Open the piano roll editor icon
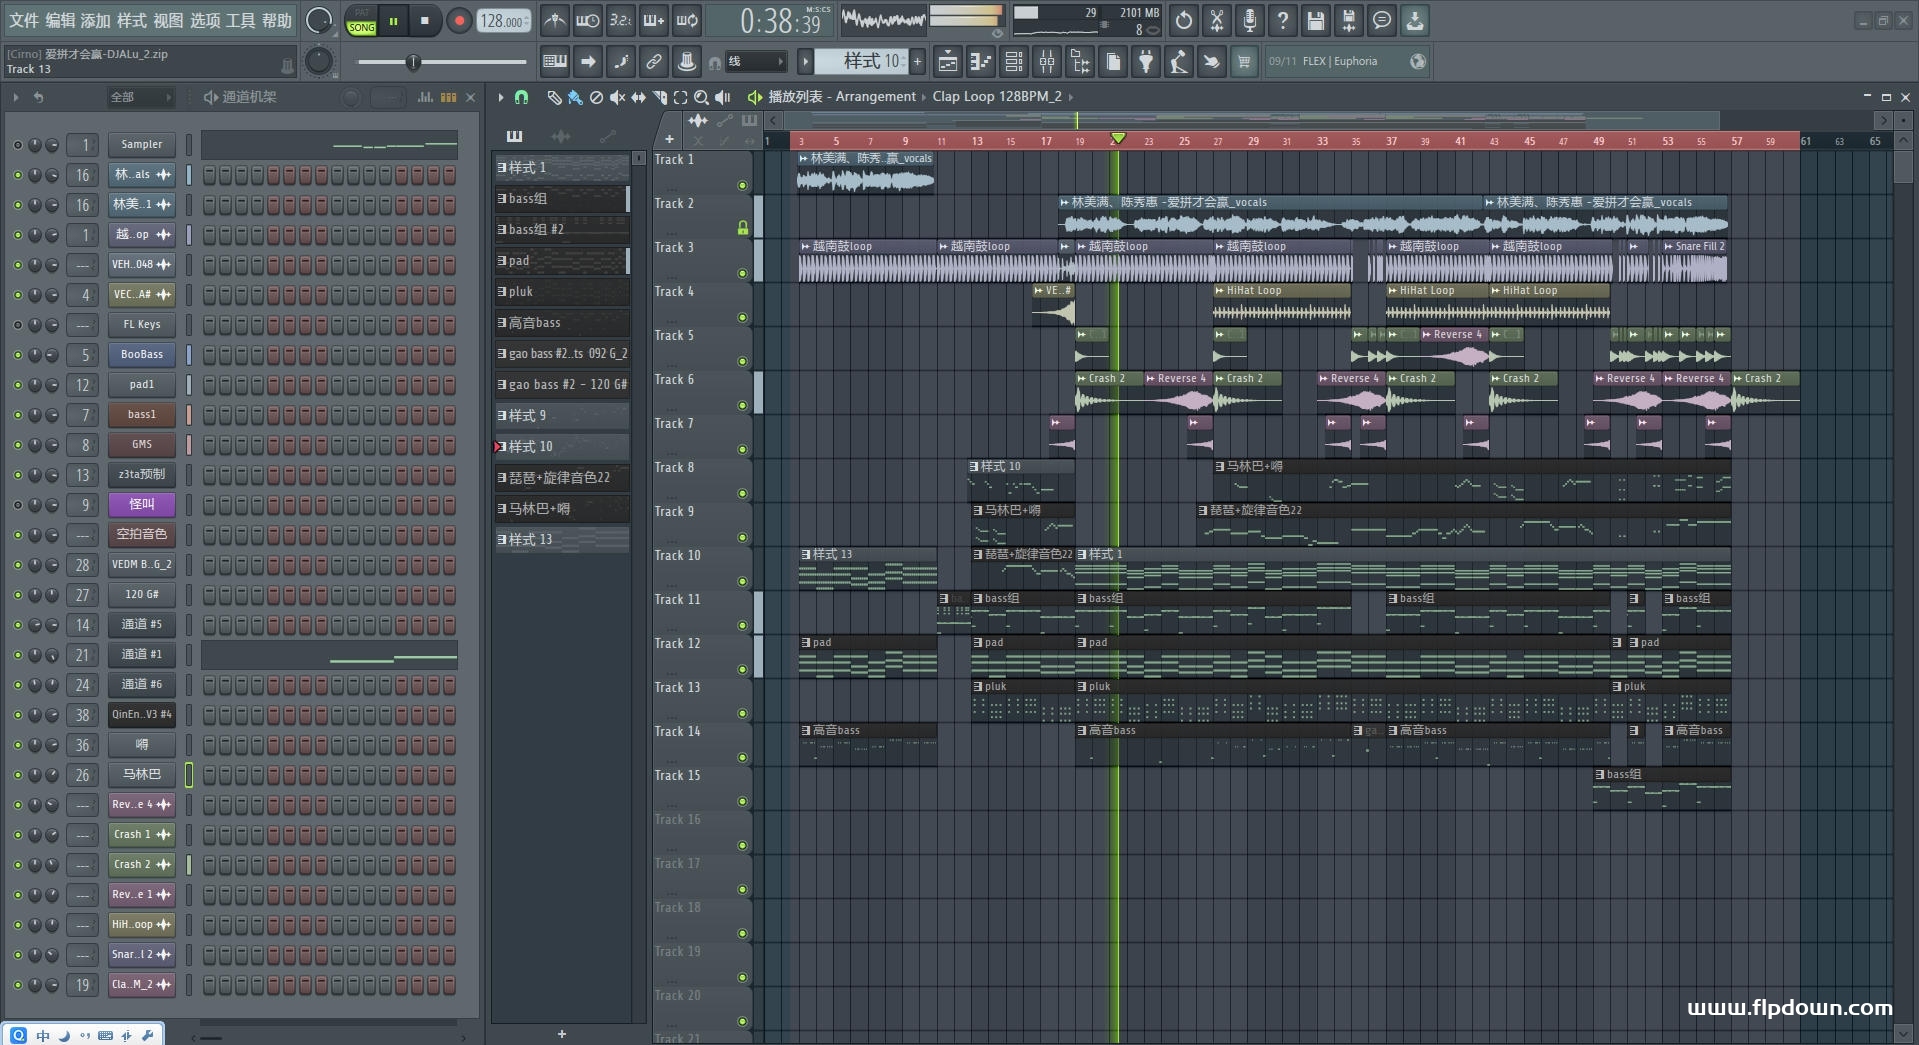 click(979, 62)
